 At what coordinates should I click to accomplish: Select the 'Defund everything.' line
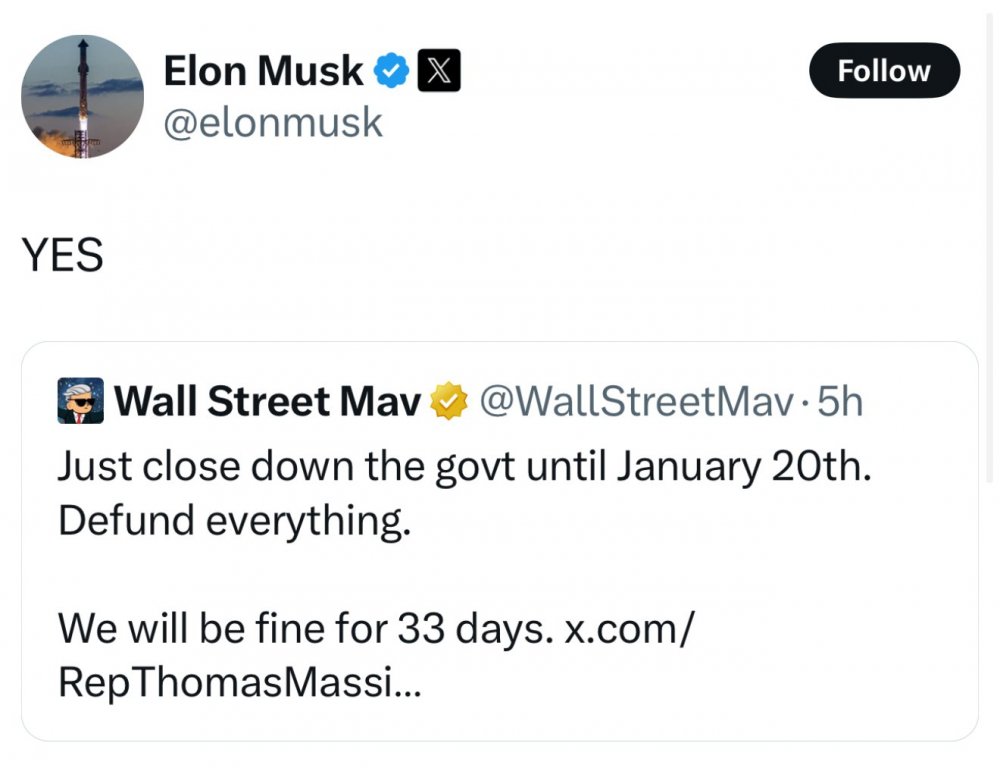234,521
